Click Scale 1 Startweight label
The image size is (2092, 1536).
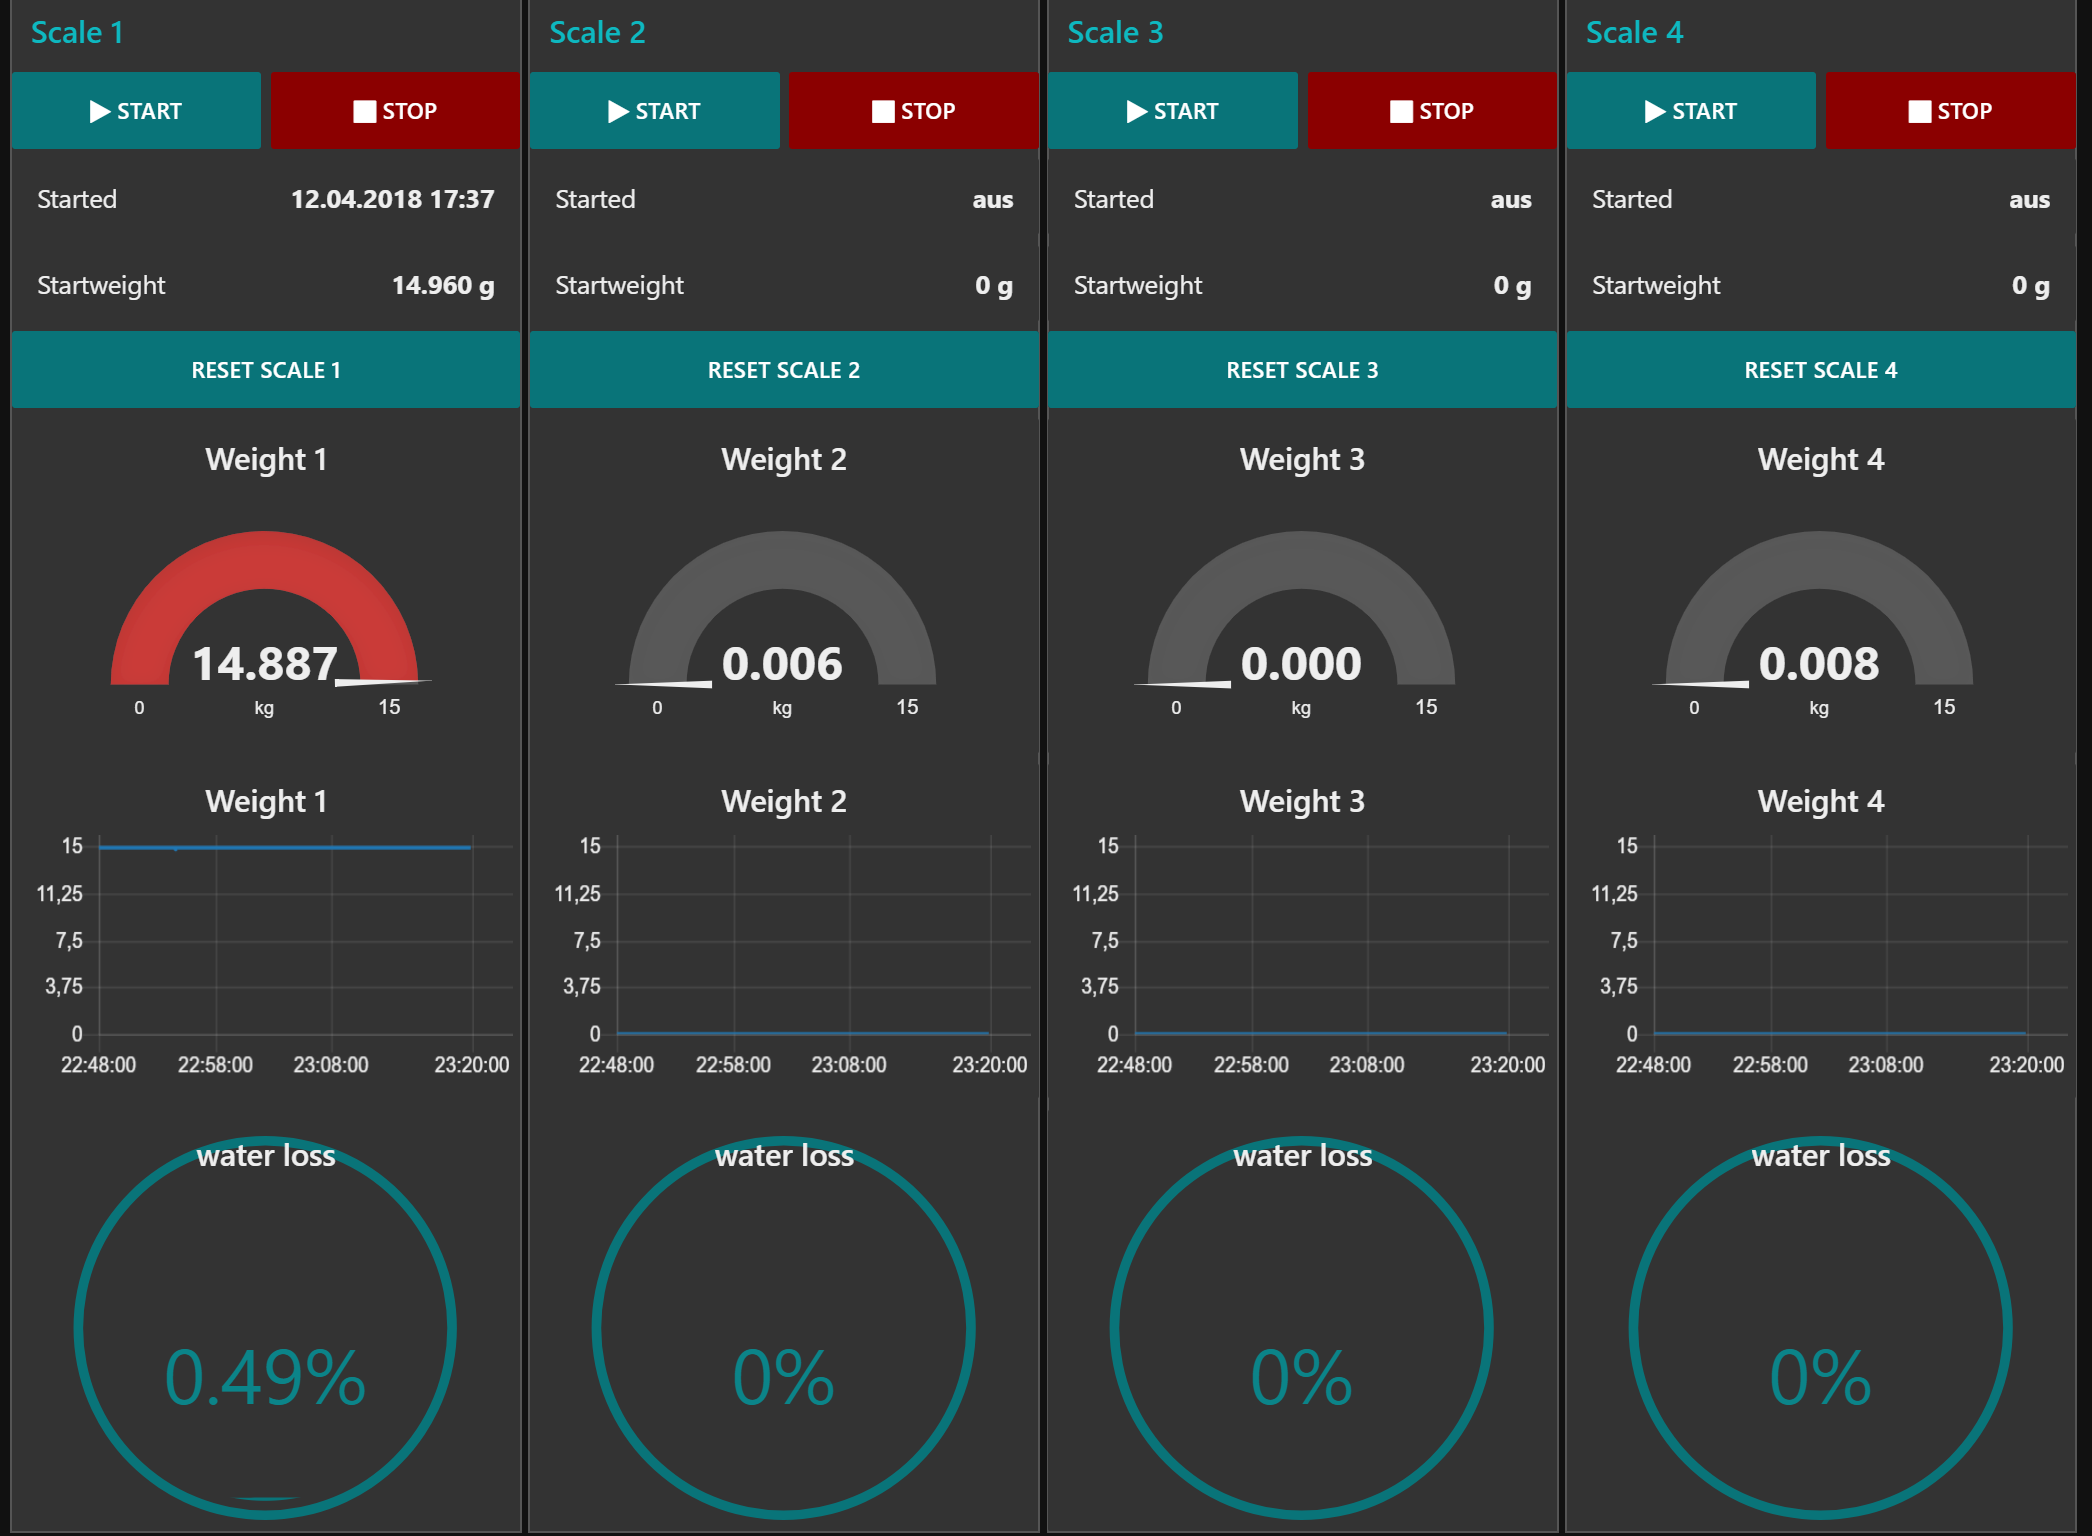tap(101, 286)
